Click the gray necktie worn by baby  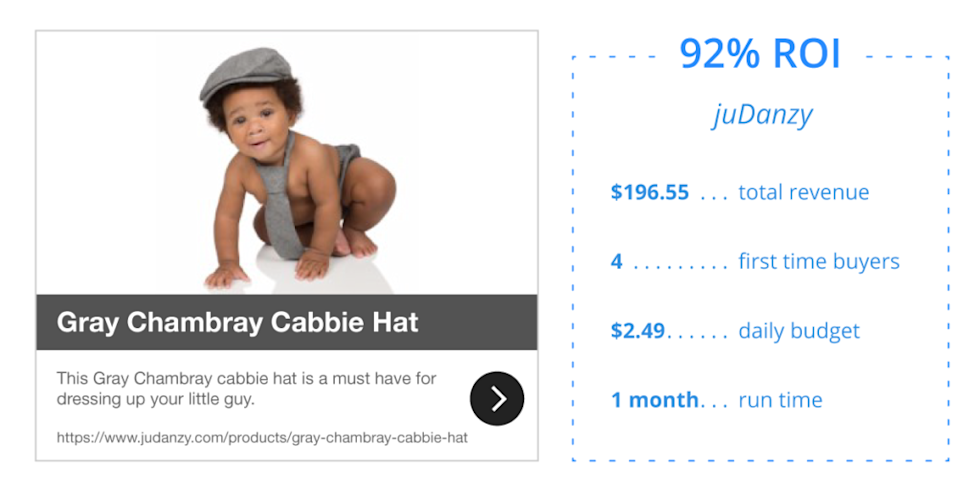[285, 210]
